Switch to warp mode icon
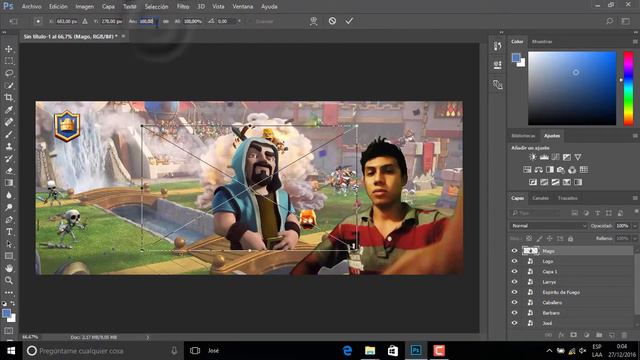This screenshot has height=360, width=640. click(x=313, y=21)
